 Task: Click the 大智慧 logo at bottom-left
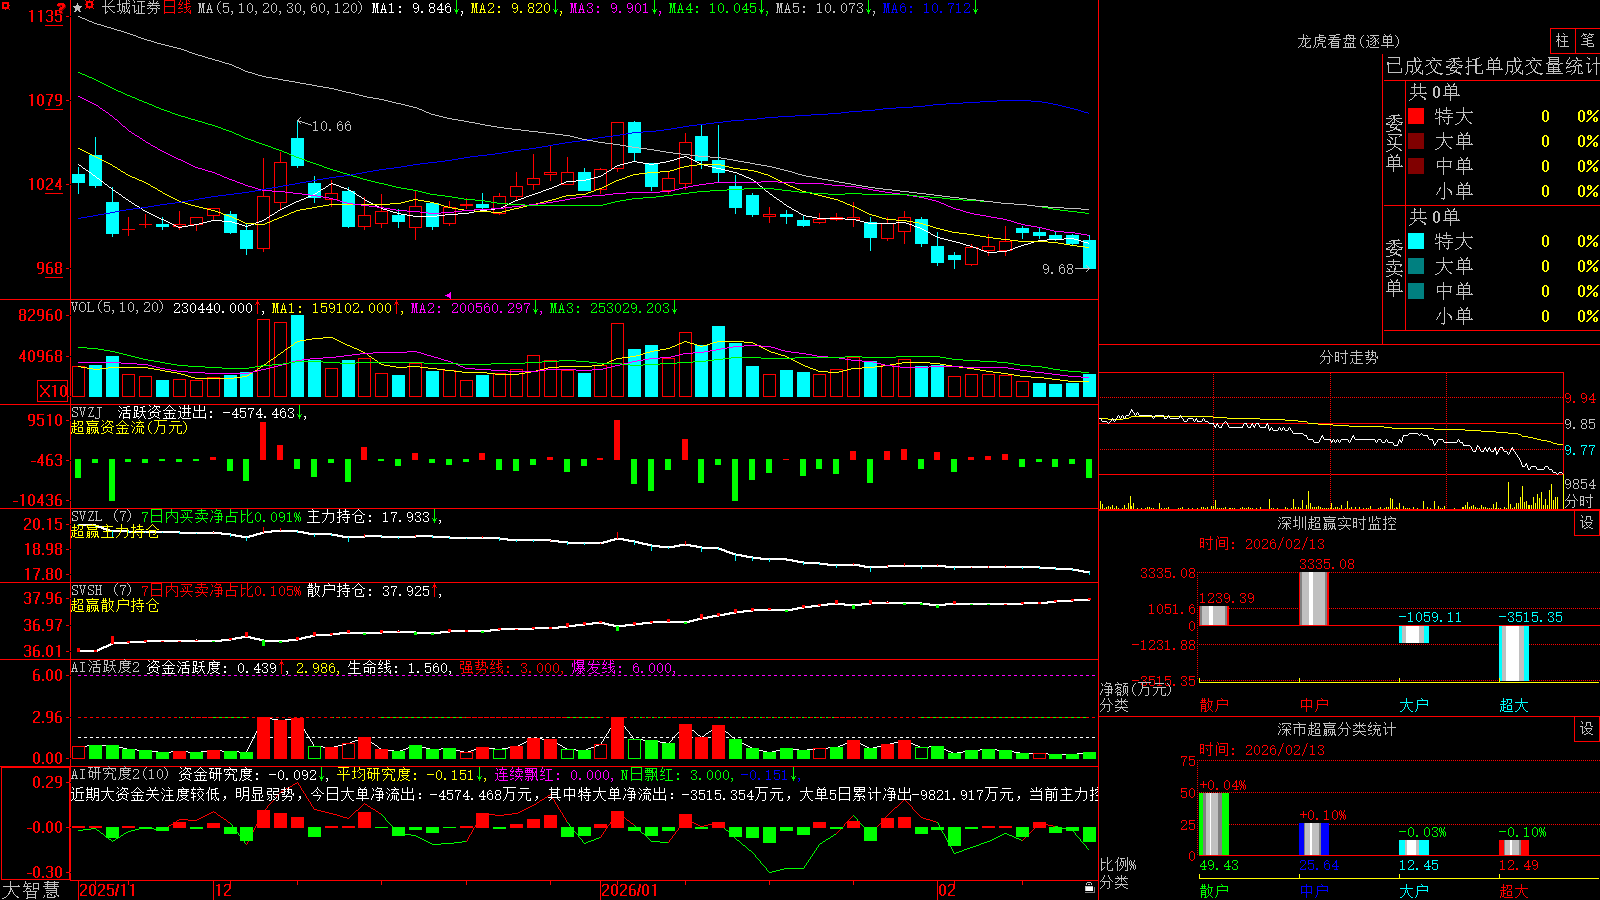pos(31,890)
